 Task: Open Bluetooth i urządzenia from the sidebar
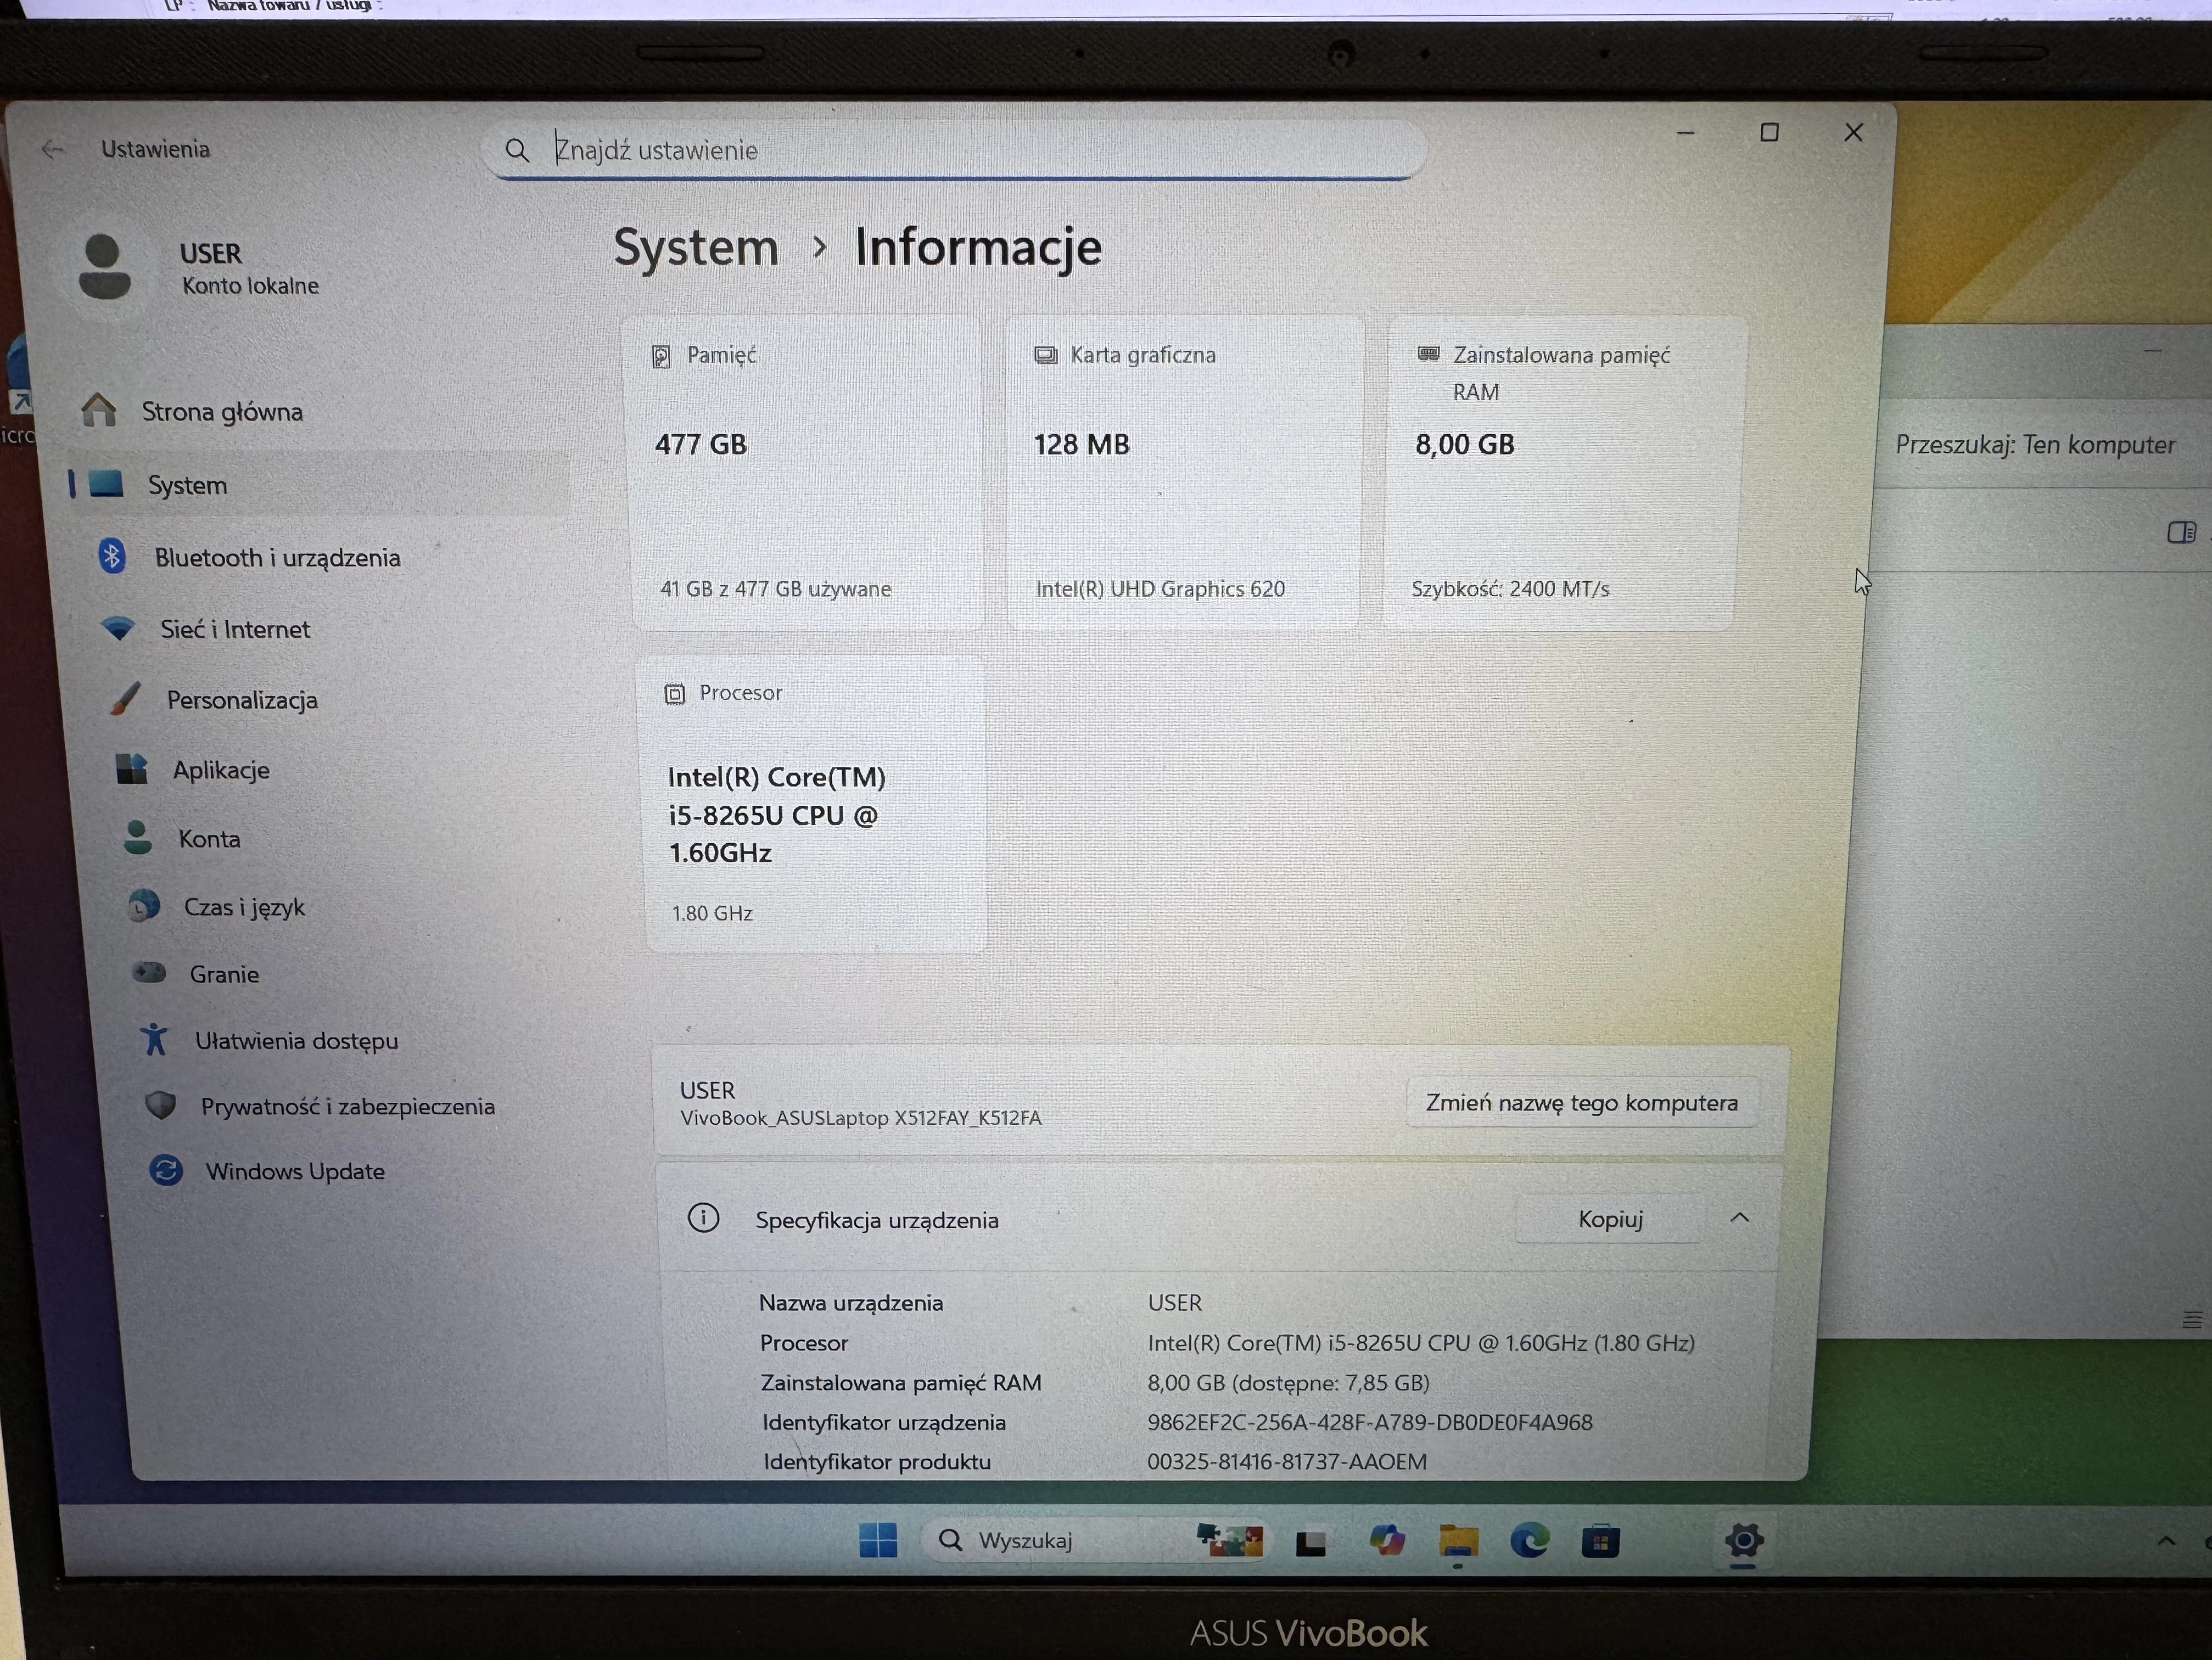112,557
